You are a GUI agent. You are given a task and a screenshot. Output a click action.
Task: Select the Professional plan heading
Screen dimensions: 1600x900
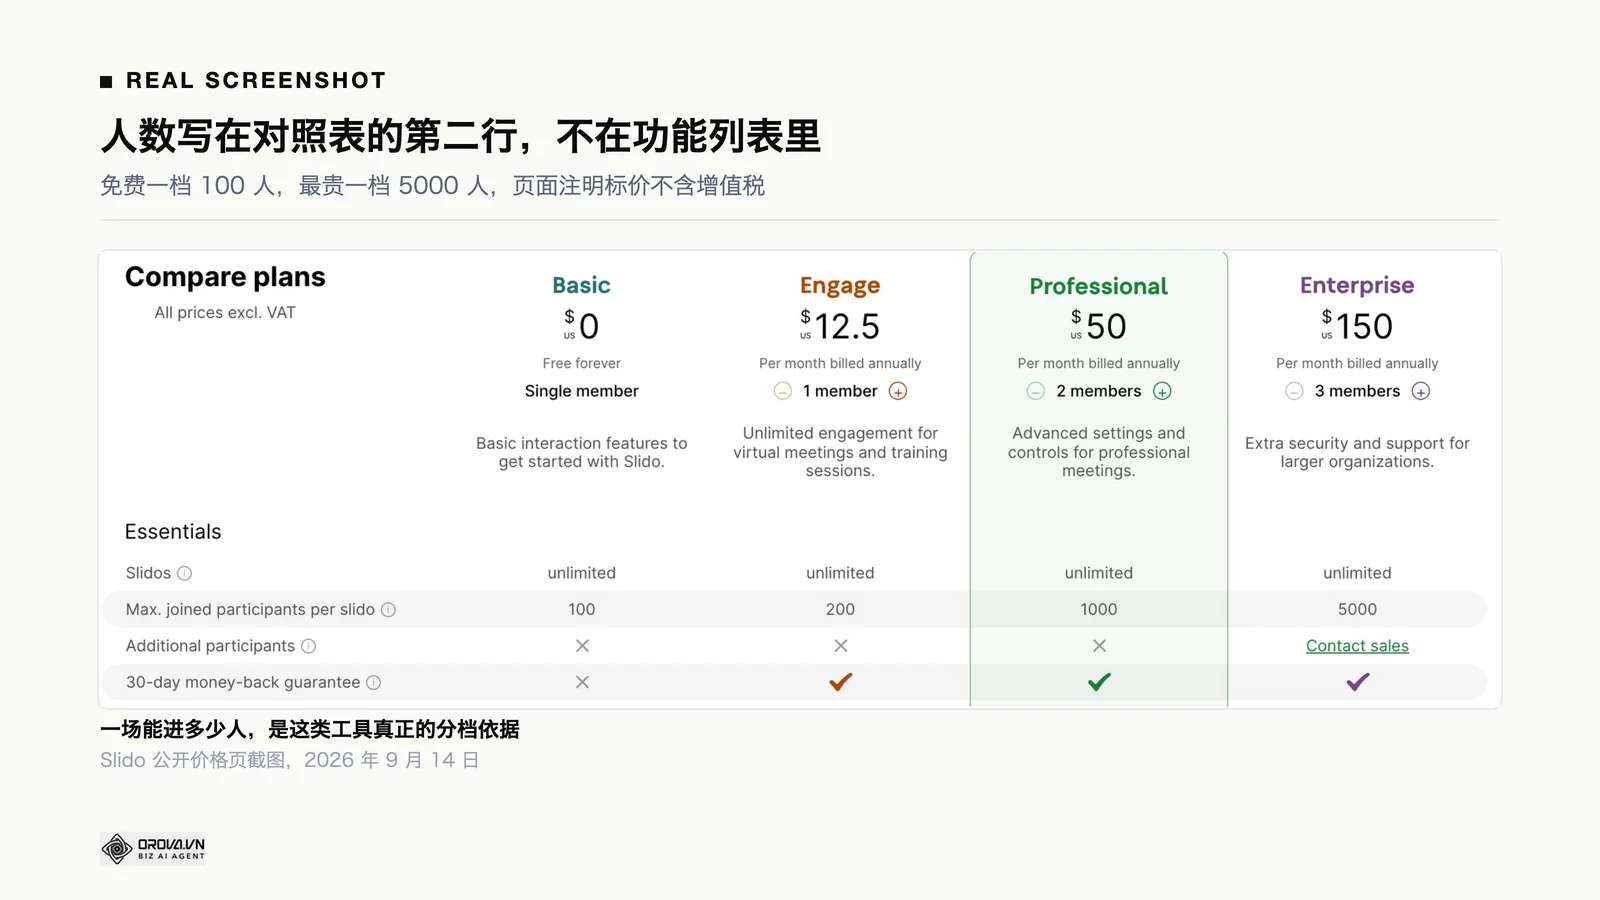pyautogui.click(x=1099, y=286)
